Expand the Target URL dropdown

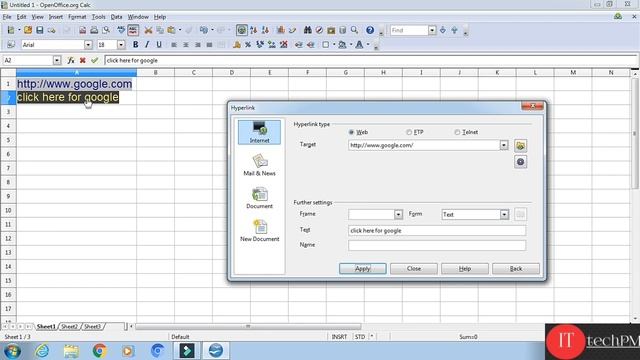[504, 145]
